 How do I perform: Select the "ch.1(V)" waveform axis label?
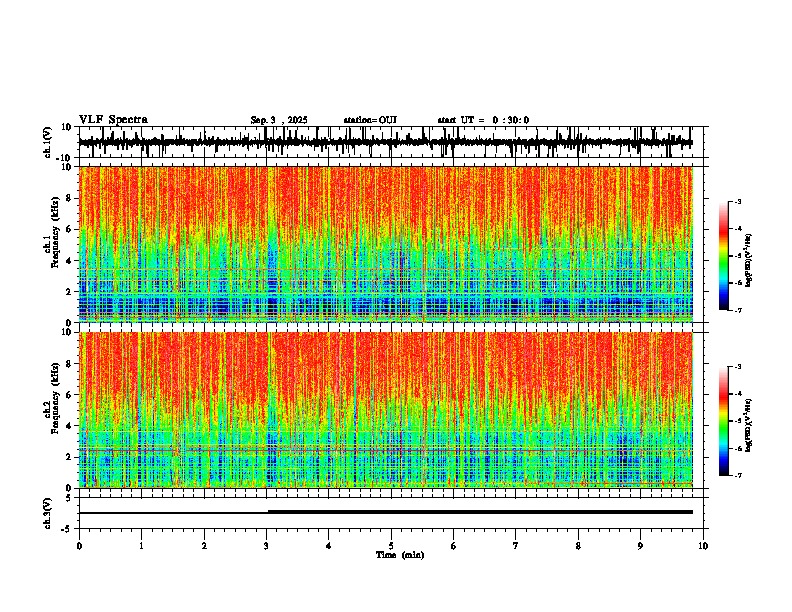(48, 142)
